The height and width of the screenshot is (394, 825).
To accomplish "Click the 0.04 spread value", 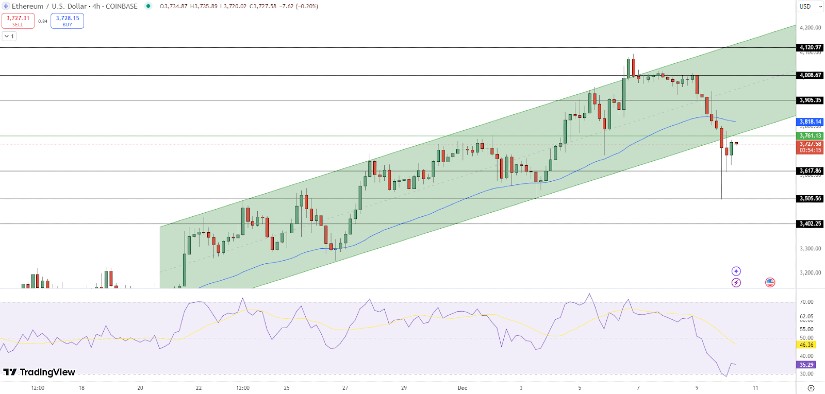I will [43, 22].
